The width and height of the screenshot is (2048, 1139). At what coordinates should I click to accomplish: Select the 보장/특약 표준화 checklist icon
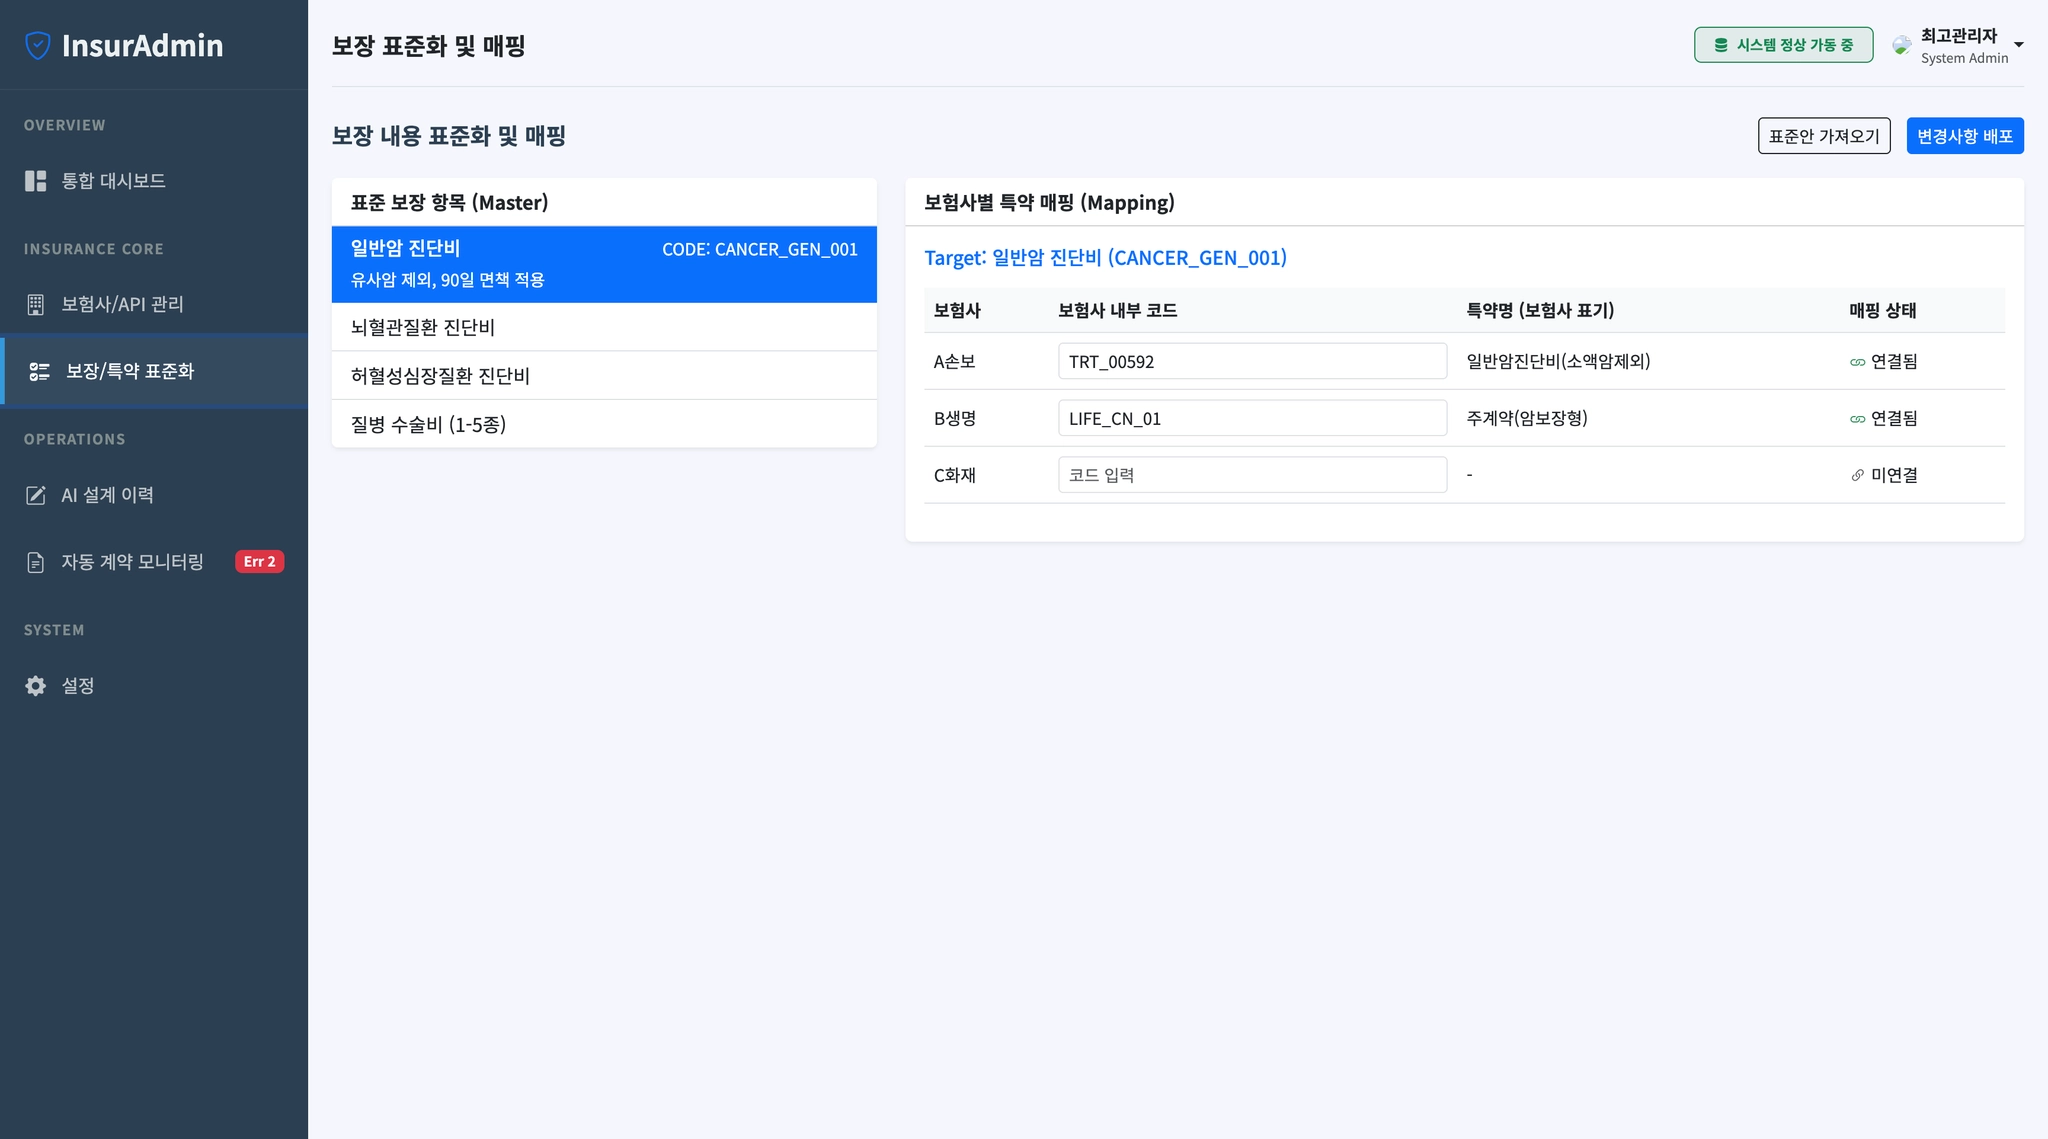point(39,371)
